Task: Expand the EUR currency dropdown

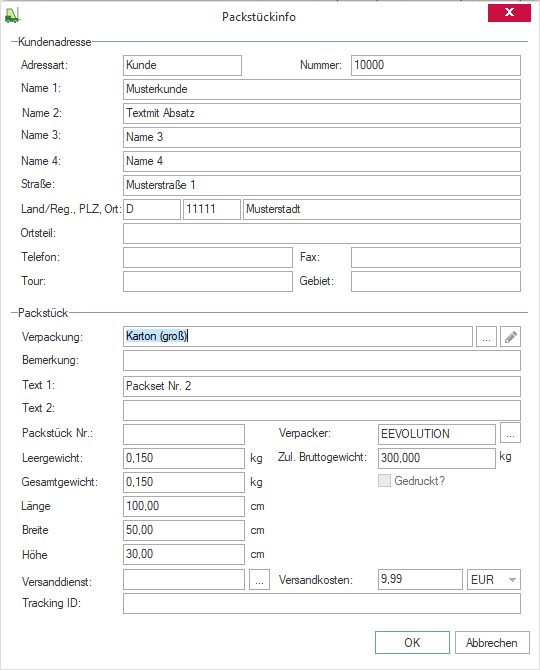Action: [x=494, y=580]
